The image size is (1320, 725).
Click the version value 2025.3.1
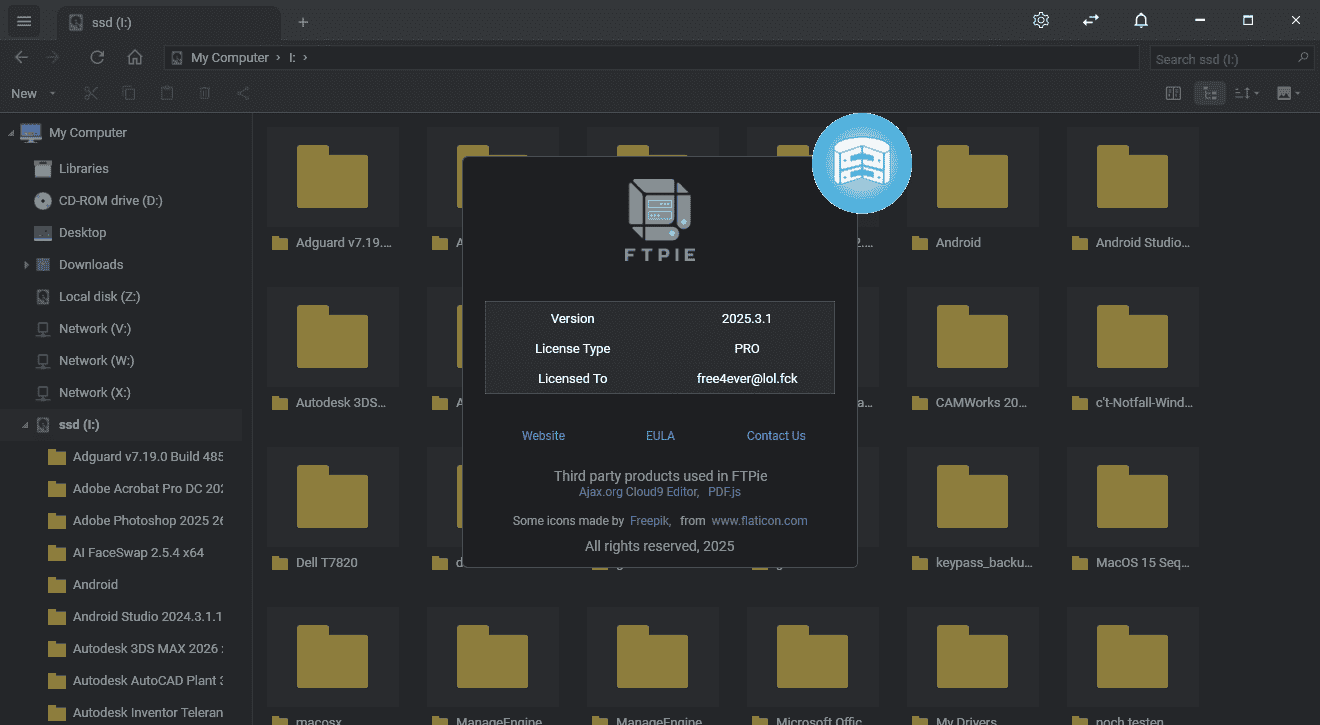[x=746, y=319]
